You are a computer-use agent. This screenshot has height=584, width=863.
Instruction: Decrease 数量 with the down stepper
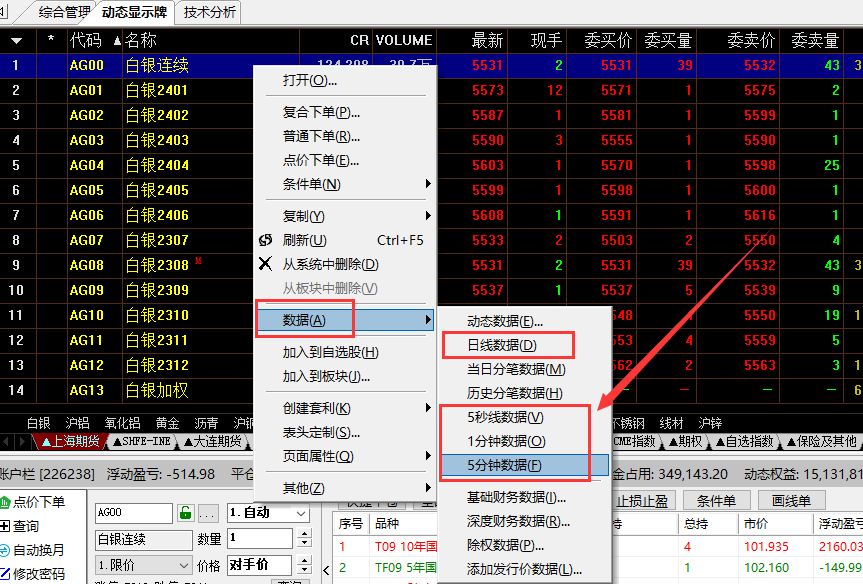304,543
